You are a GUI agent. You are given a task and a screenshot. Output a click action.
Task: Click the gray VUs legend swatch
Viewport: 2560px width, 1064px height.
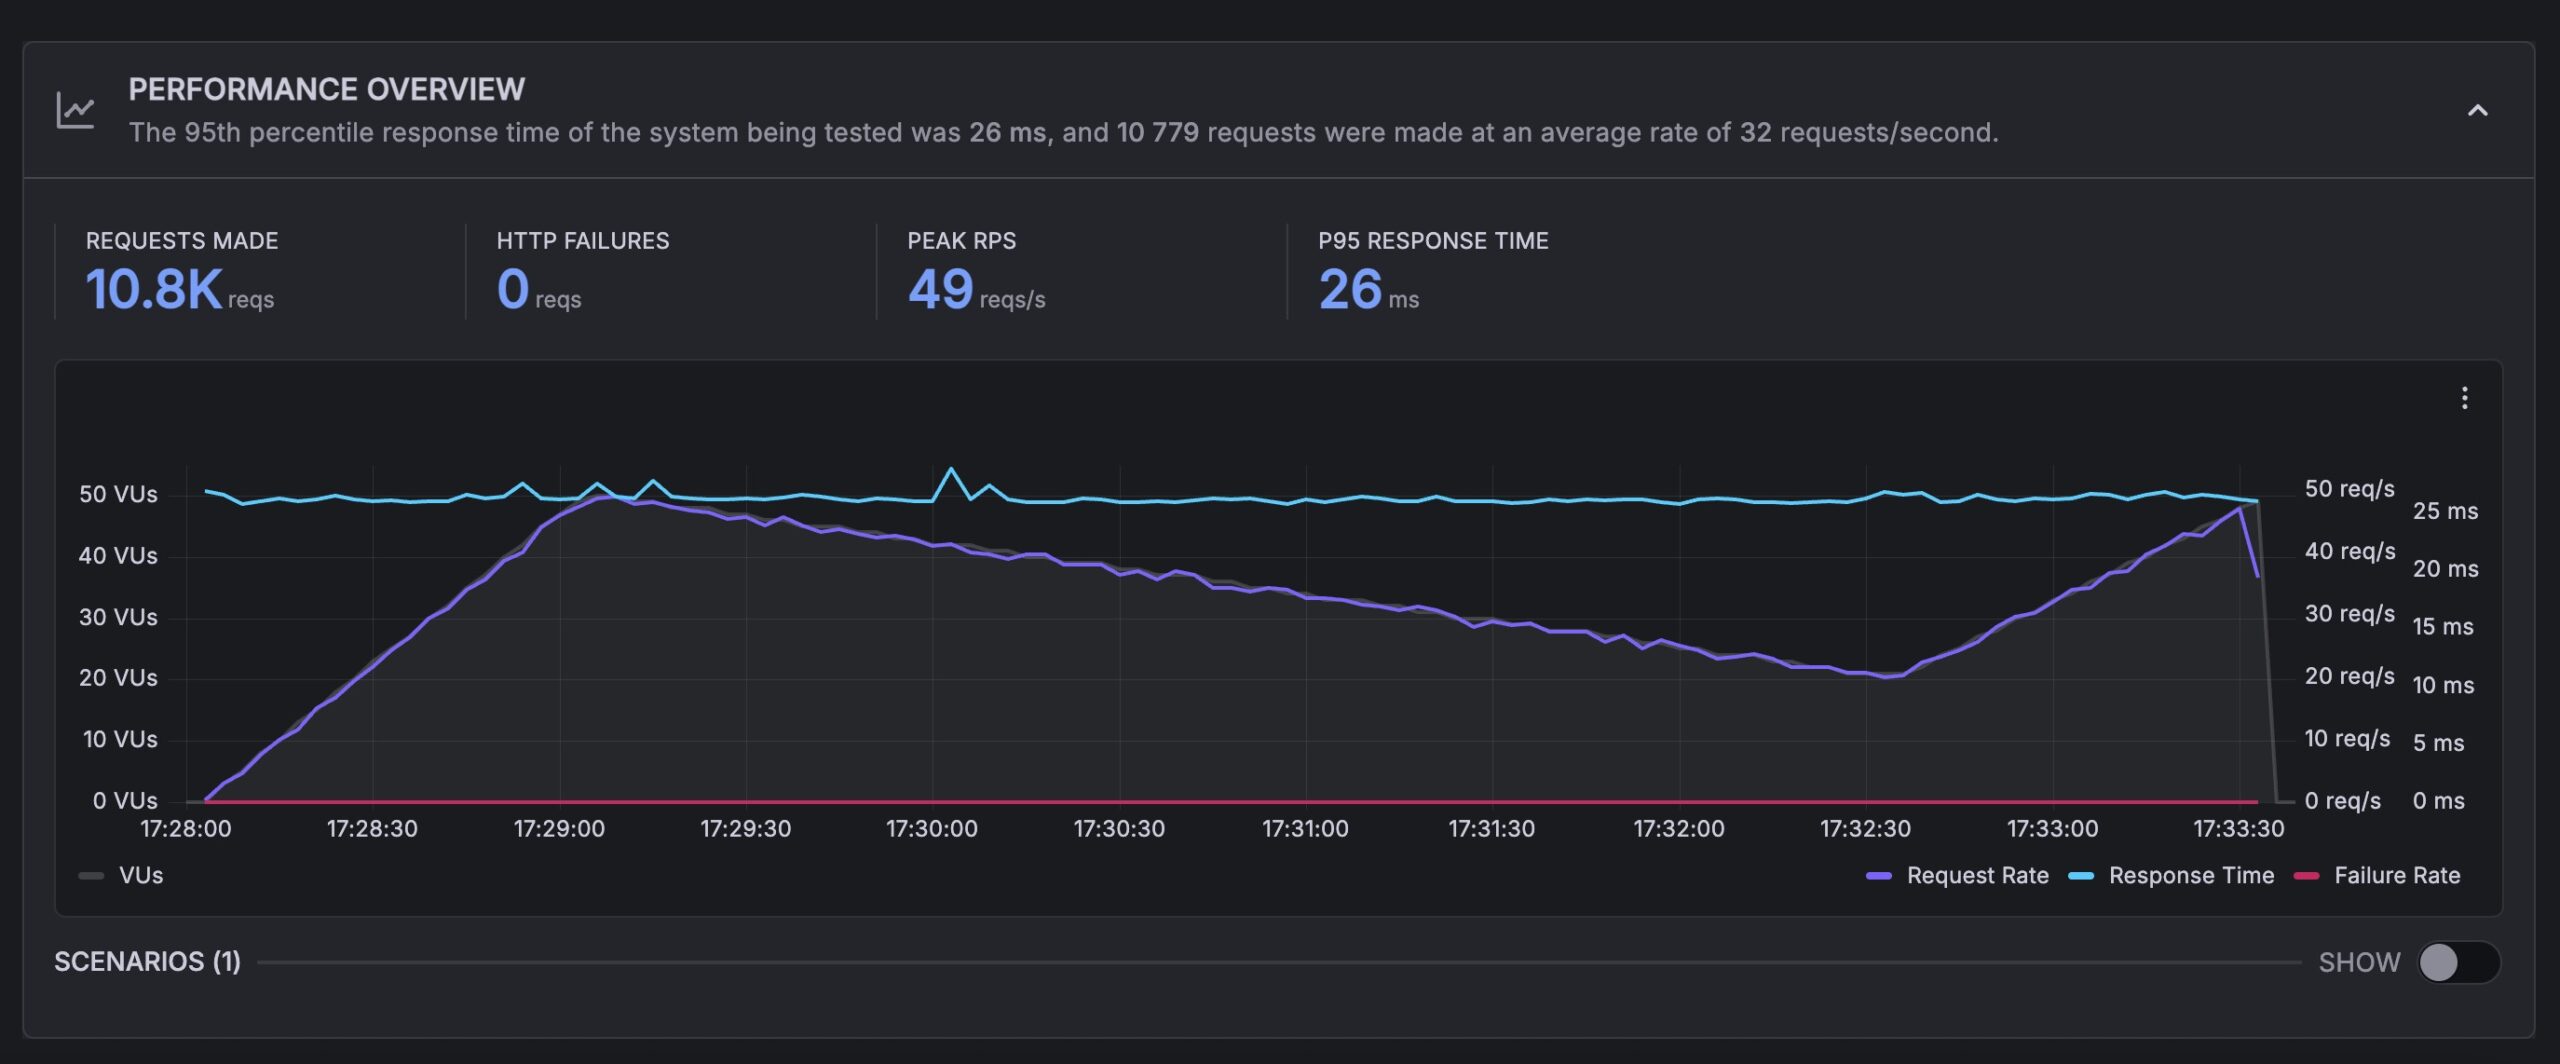pyautogui.click(x=91, y=876)
